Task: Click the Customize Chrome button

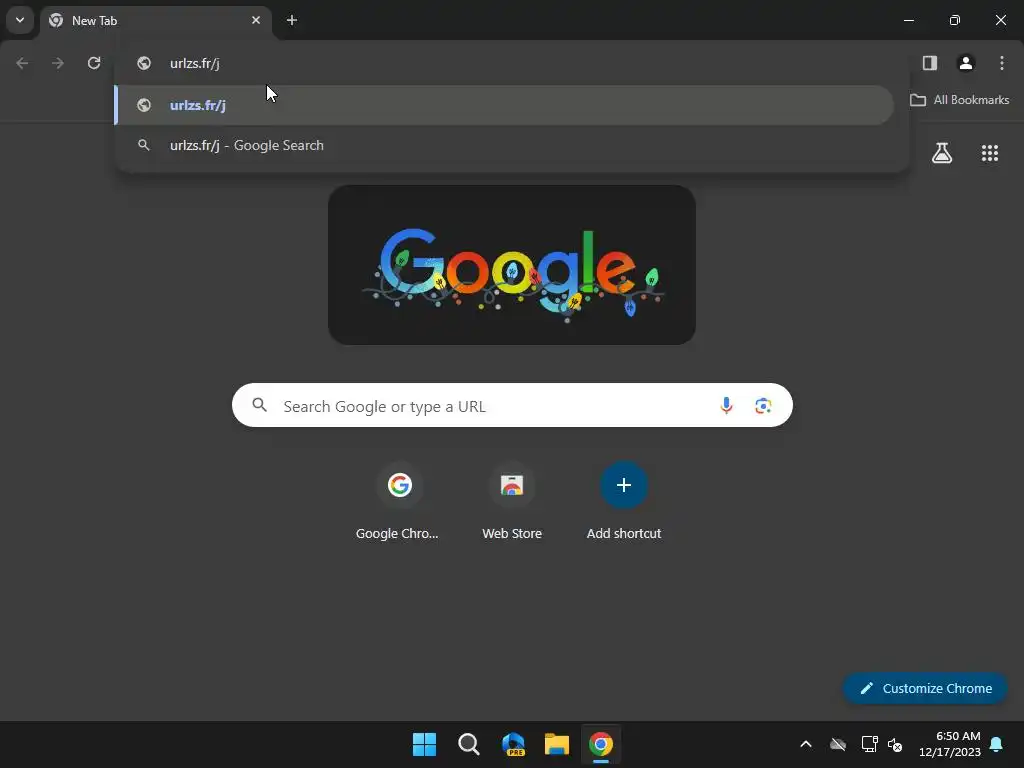Action: 925,688
